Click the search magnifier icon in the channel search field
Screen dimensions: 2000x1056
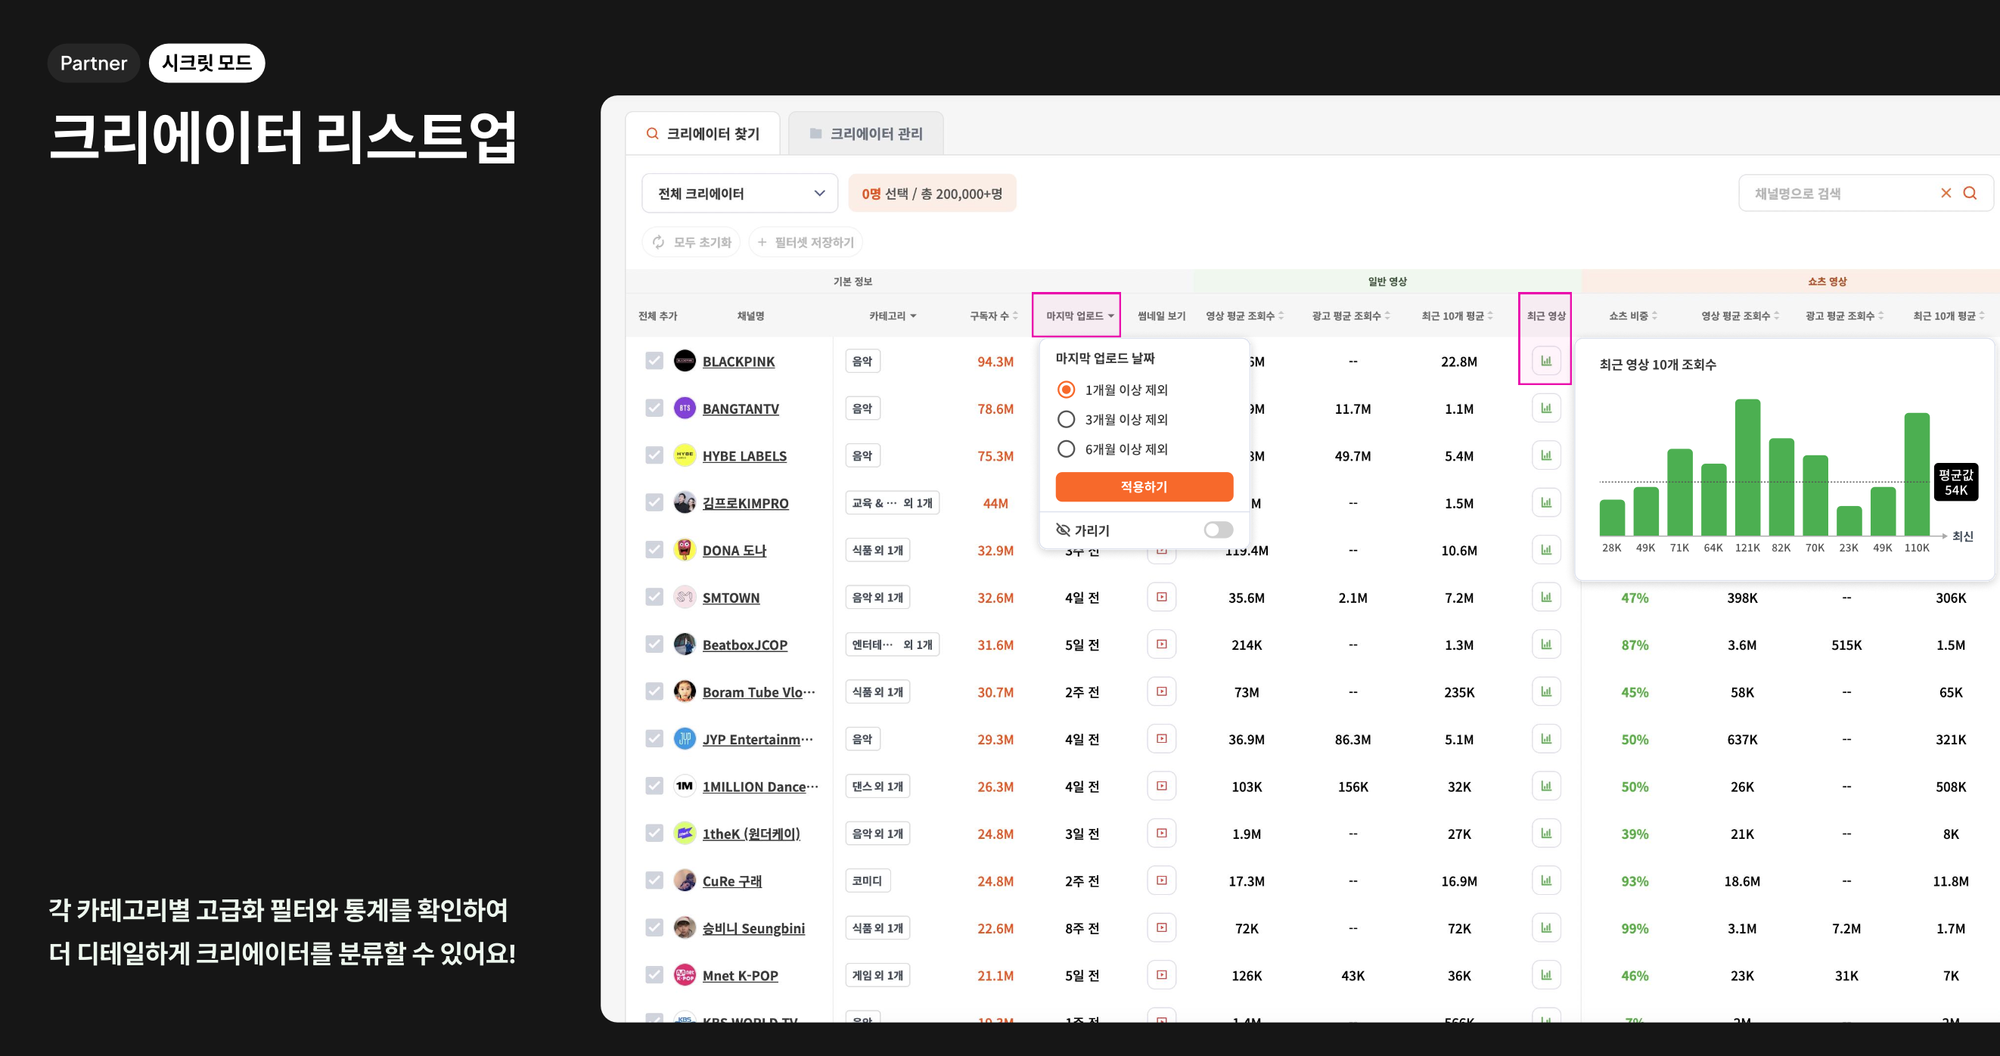(1970, 193)
